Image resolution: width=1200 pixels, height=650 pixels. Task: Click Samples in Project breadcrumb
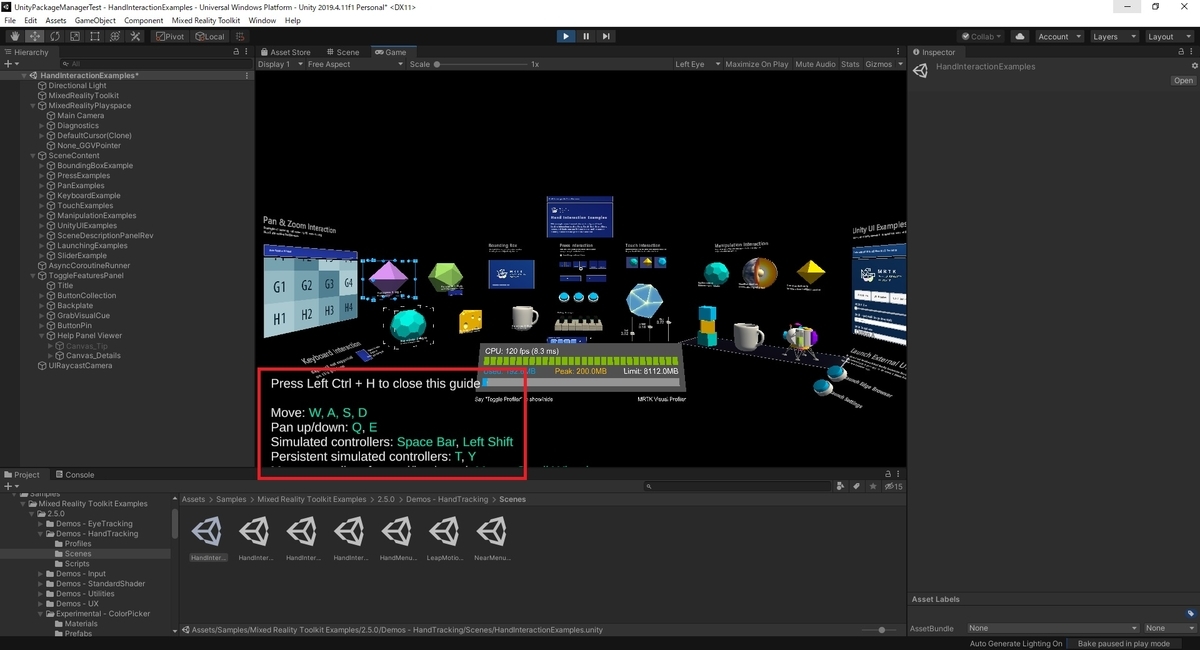point(231,499)
